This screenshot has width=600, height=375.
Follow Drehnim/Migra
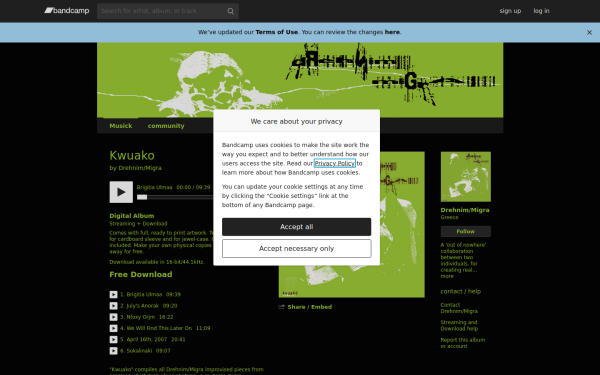click(x=466, y=232)
